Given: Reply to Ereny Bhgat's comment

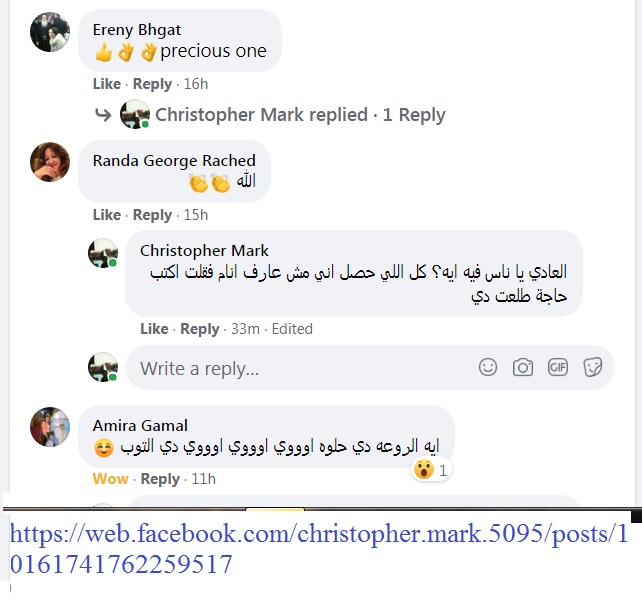Looking at the screenshot, I should (x=152, y=84).
